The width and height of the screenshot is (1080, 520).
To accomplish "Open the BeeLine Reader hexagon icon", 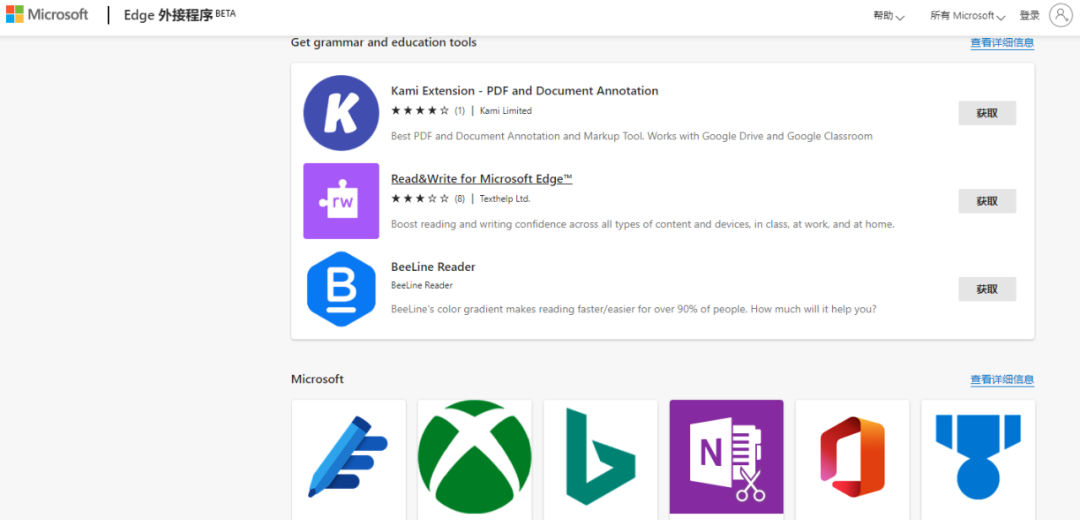I will [x=341, y=289].
